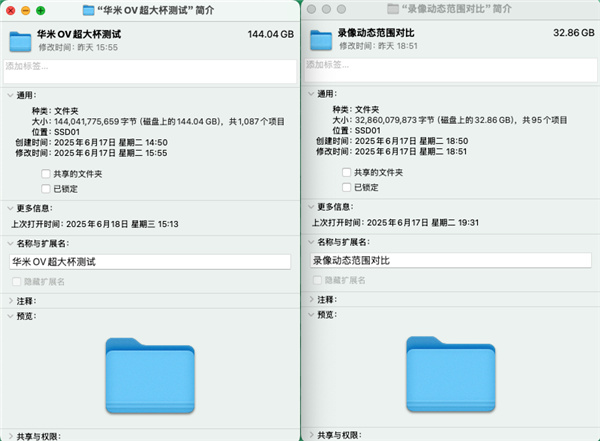Click bold header name 录像动态范围对比

[376, 33]
